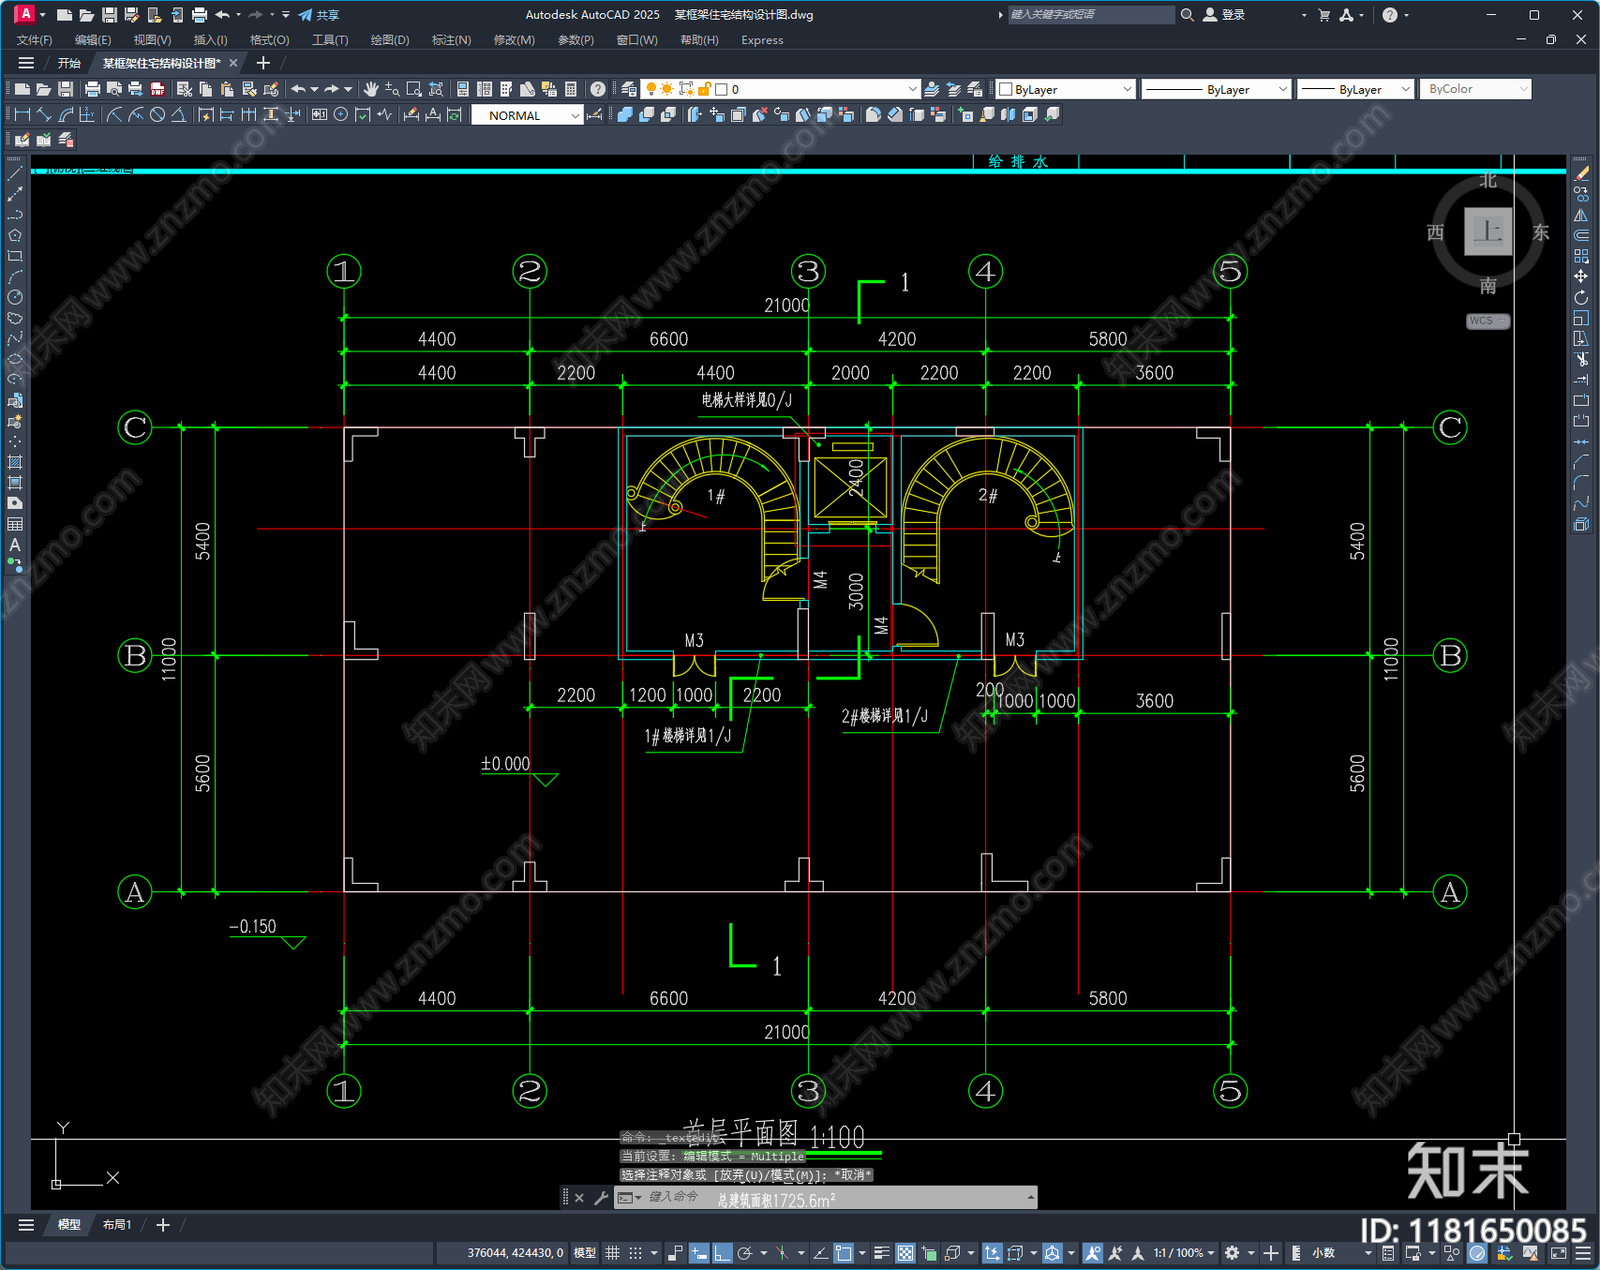
Task: Click the Help question mark icon in the toolbar
Action: (x=597, y=89)
